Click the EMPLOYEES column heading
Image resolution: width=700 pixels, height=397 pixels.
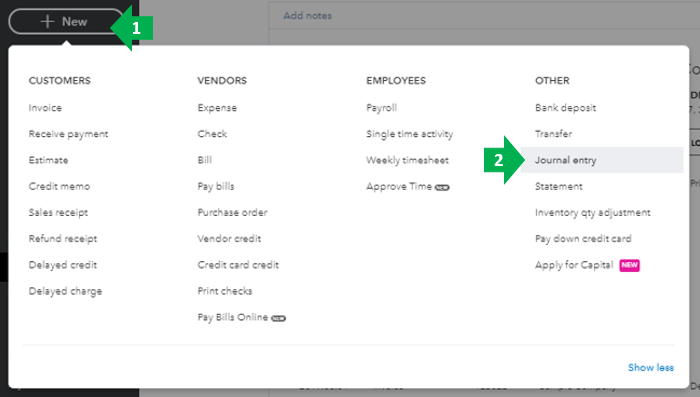pyautogui.click(x=396, y=80)
